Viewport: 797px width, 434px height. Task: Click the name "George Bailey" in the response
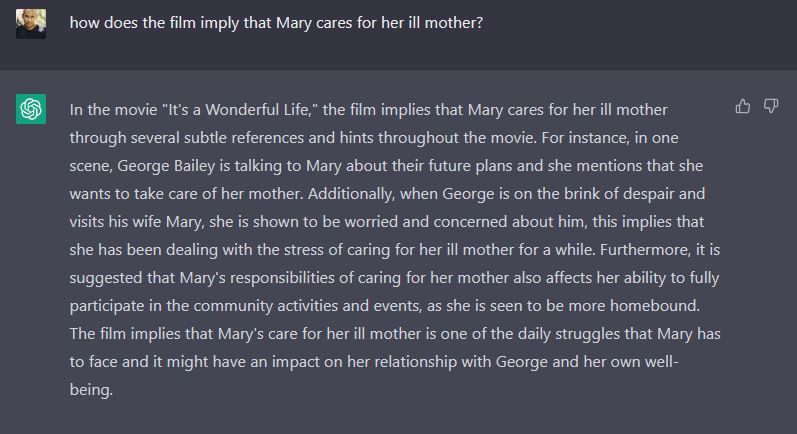[166, 166]
